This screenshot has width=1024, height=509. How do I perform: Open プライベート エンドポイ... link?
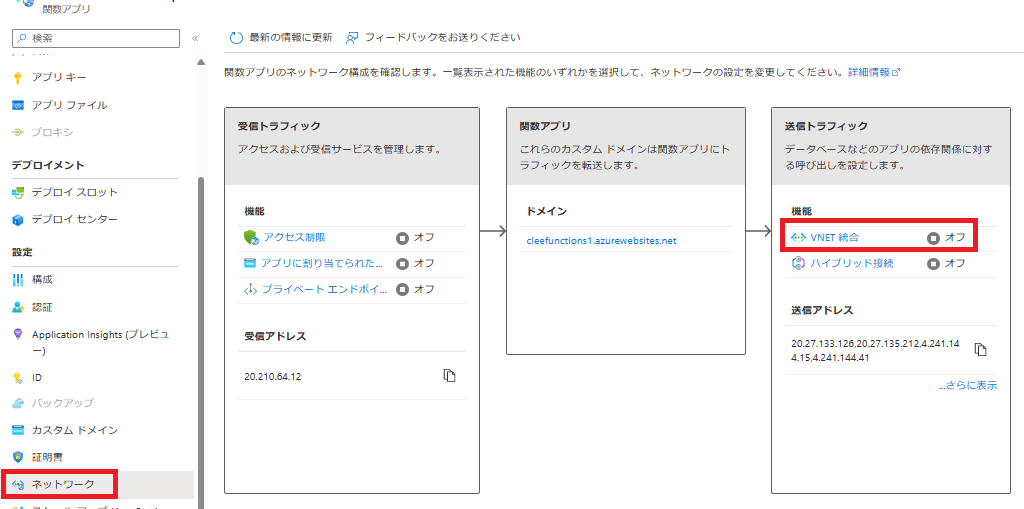pyautogui.click(x=325, y=289)
